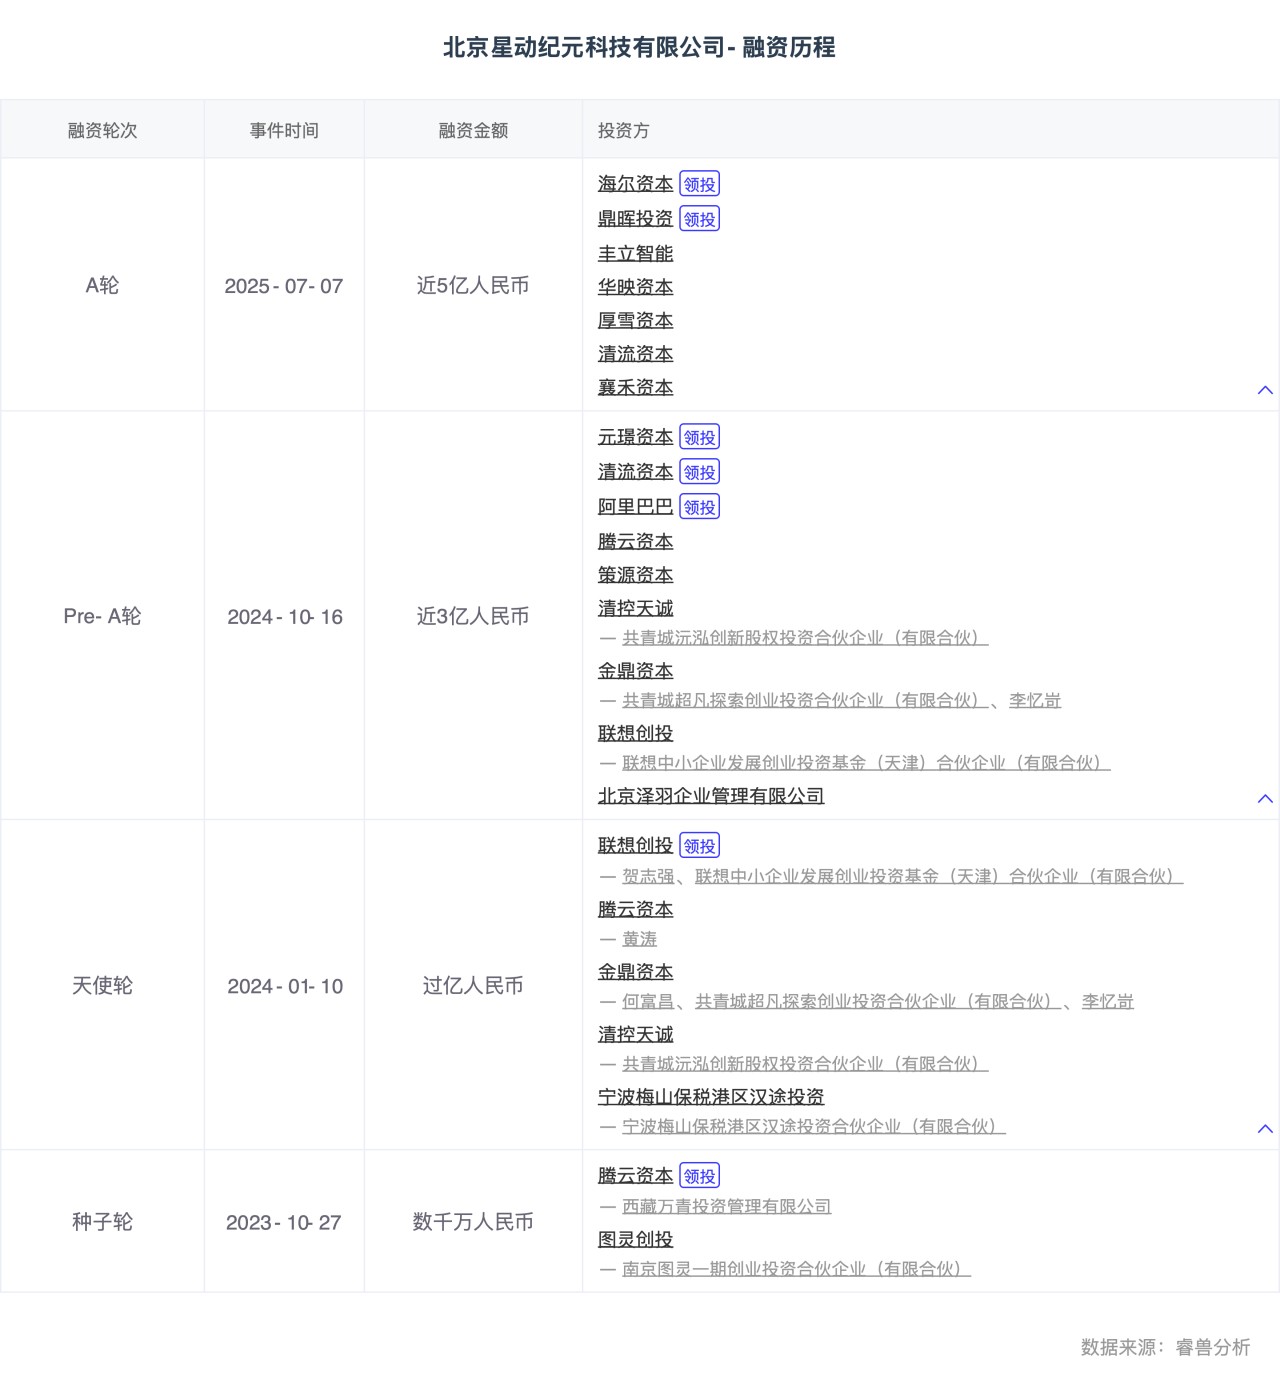Click the 融资金额 column header
This screenshot has height=1399, width=1280.
[473, 130]
